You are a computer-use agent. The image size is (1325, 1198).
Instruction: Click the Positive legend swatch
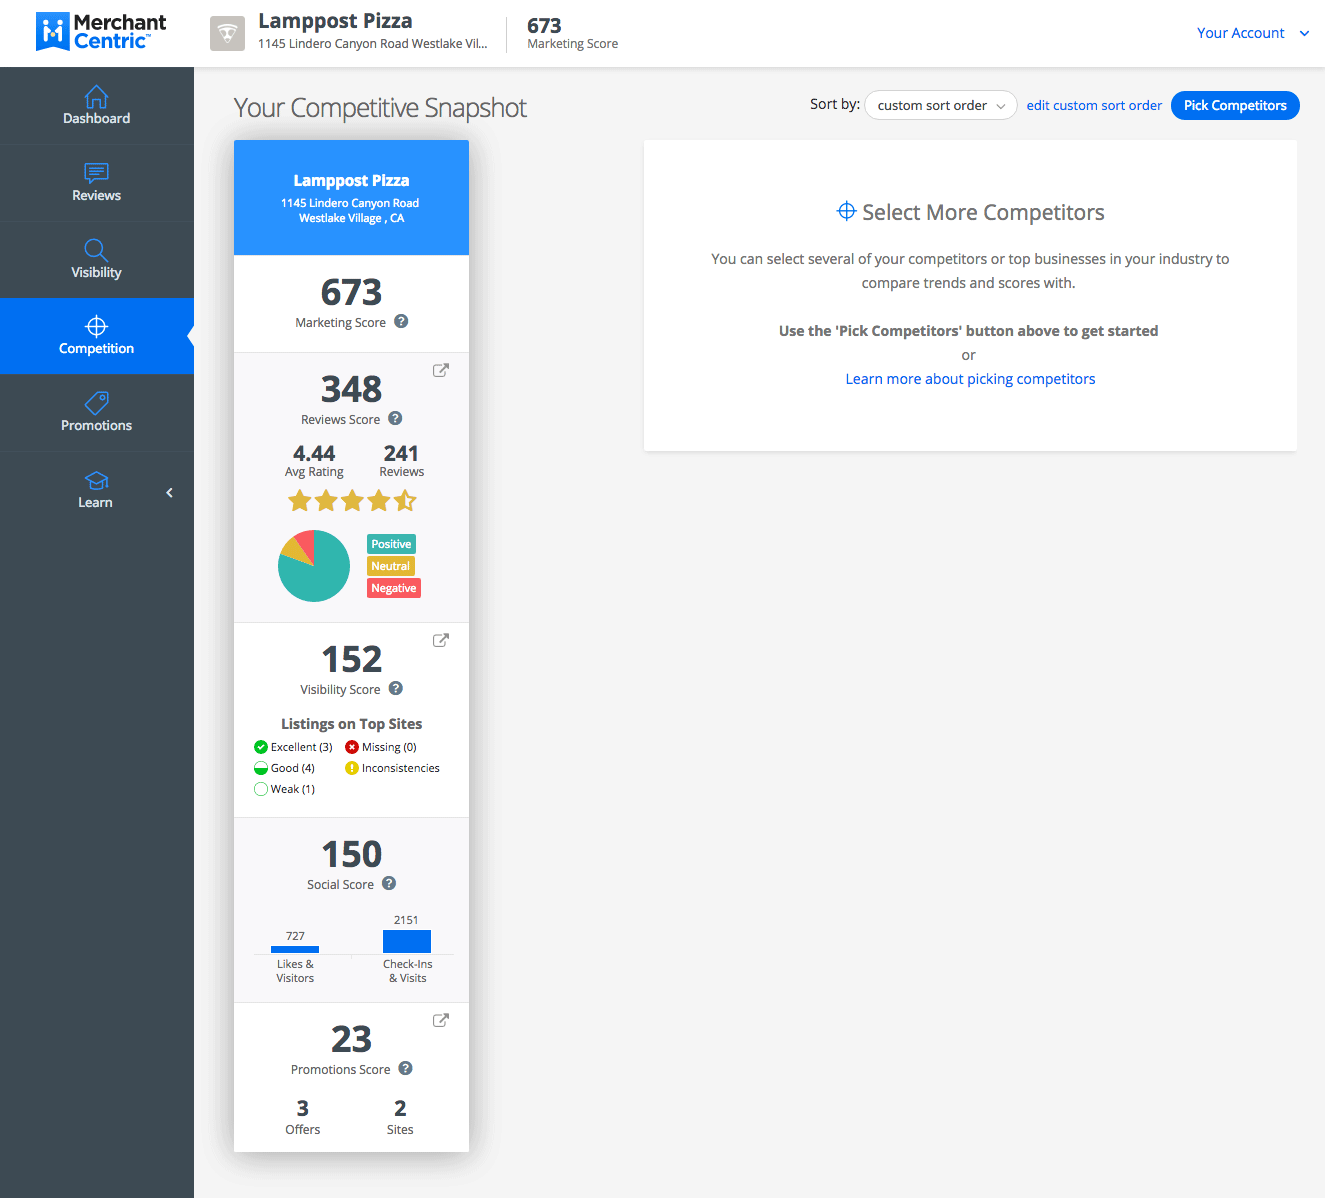pos(391,544)
